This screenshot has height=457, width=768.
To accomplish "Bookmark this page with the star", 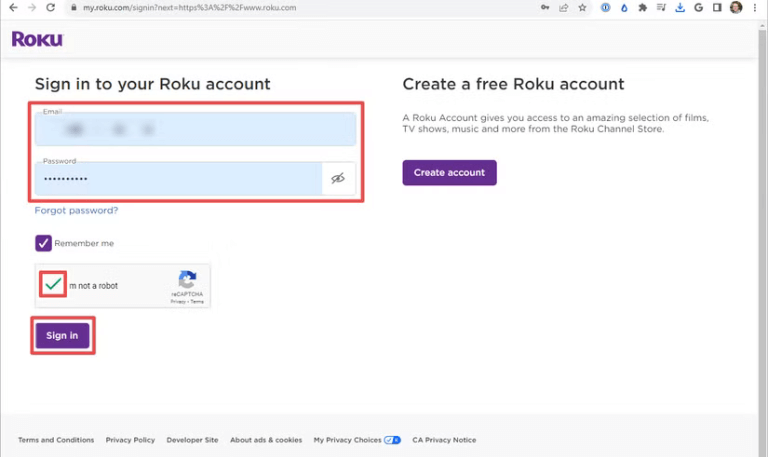I will click(x=582, y=8).
